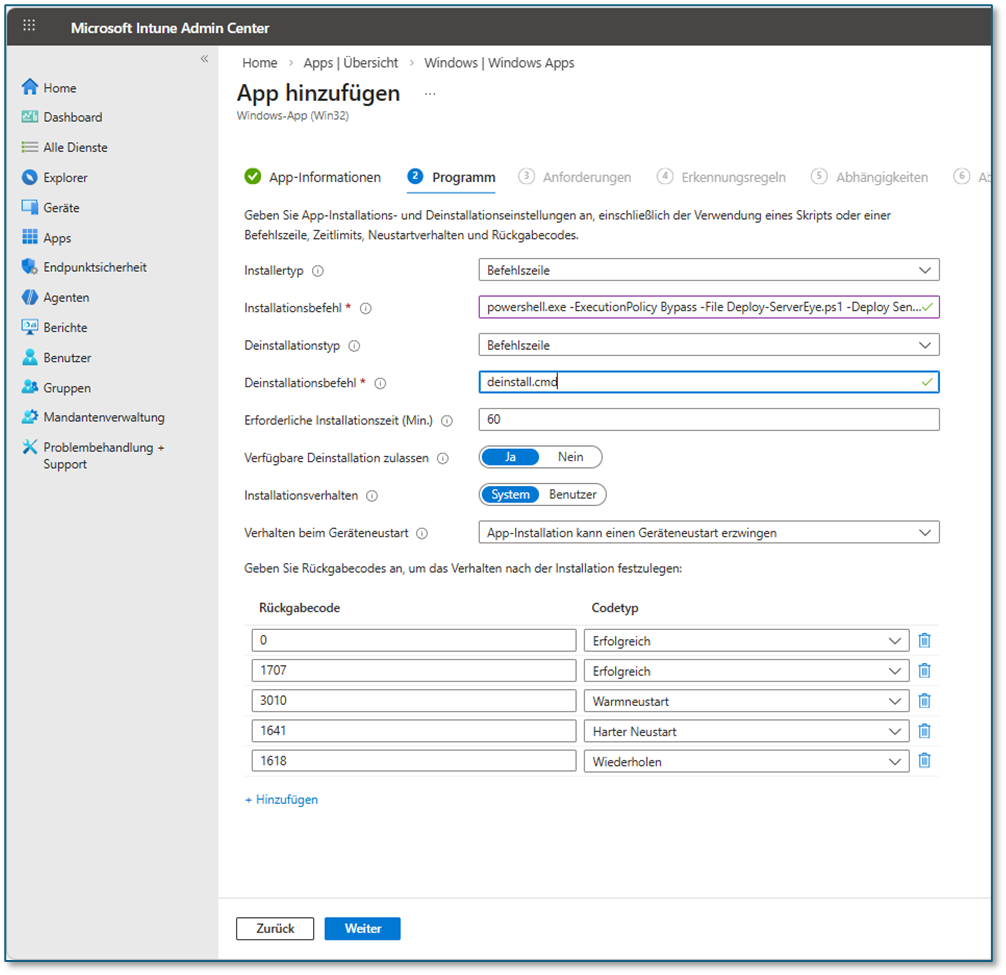Image resolution: width=1006 pixels, height=975 pixels.
Task: Click into the Deinstallationsbefehl field
Action: coord(709,382)
